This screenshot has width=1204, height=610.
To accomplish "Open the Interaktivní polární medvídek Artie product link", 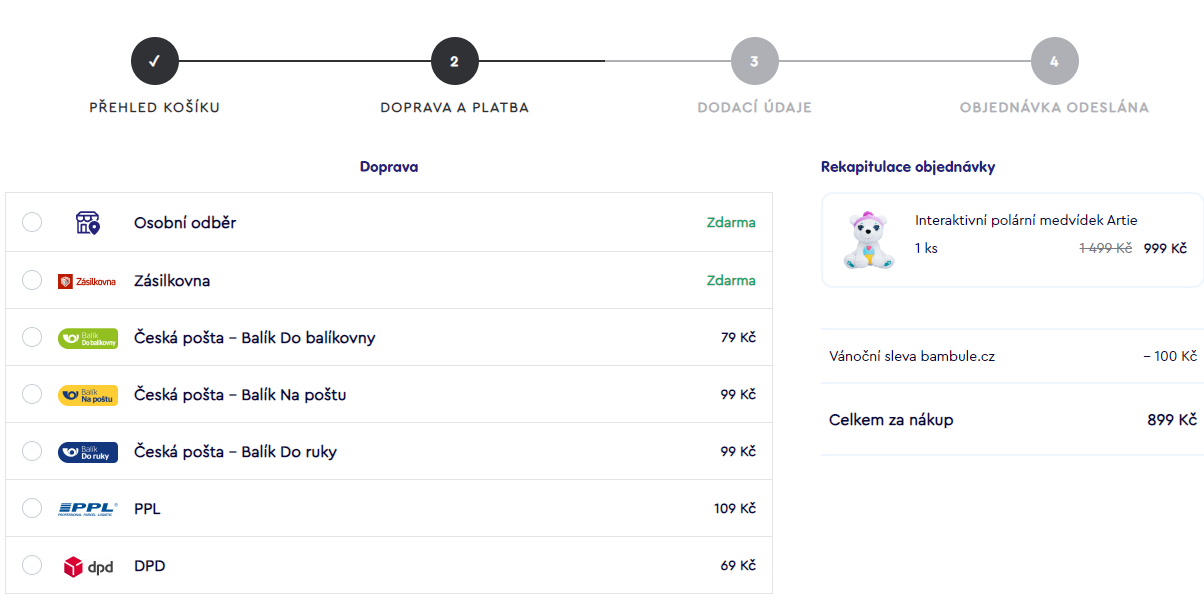I will tap(1026, 220).
